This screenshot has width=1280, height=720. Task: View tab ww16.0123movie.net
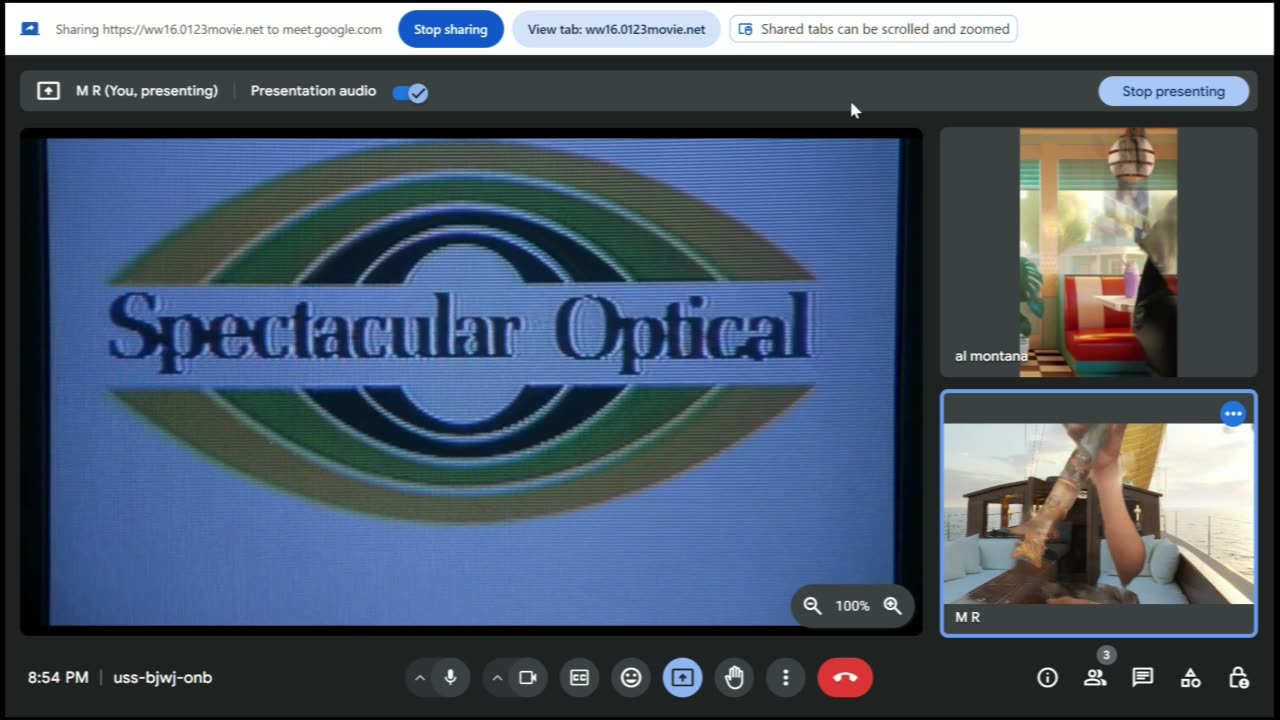(616, 29)
